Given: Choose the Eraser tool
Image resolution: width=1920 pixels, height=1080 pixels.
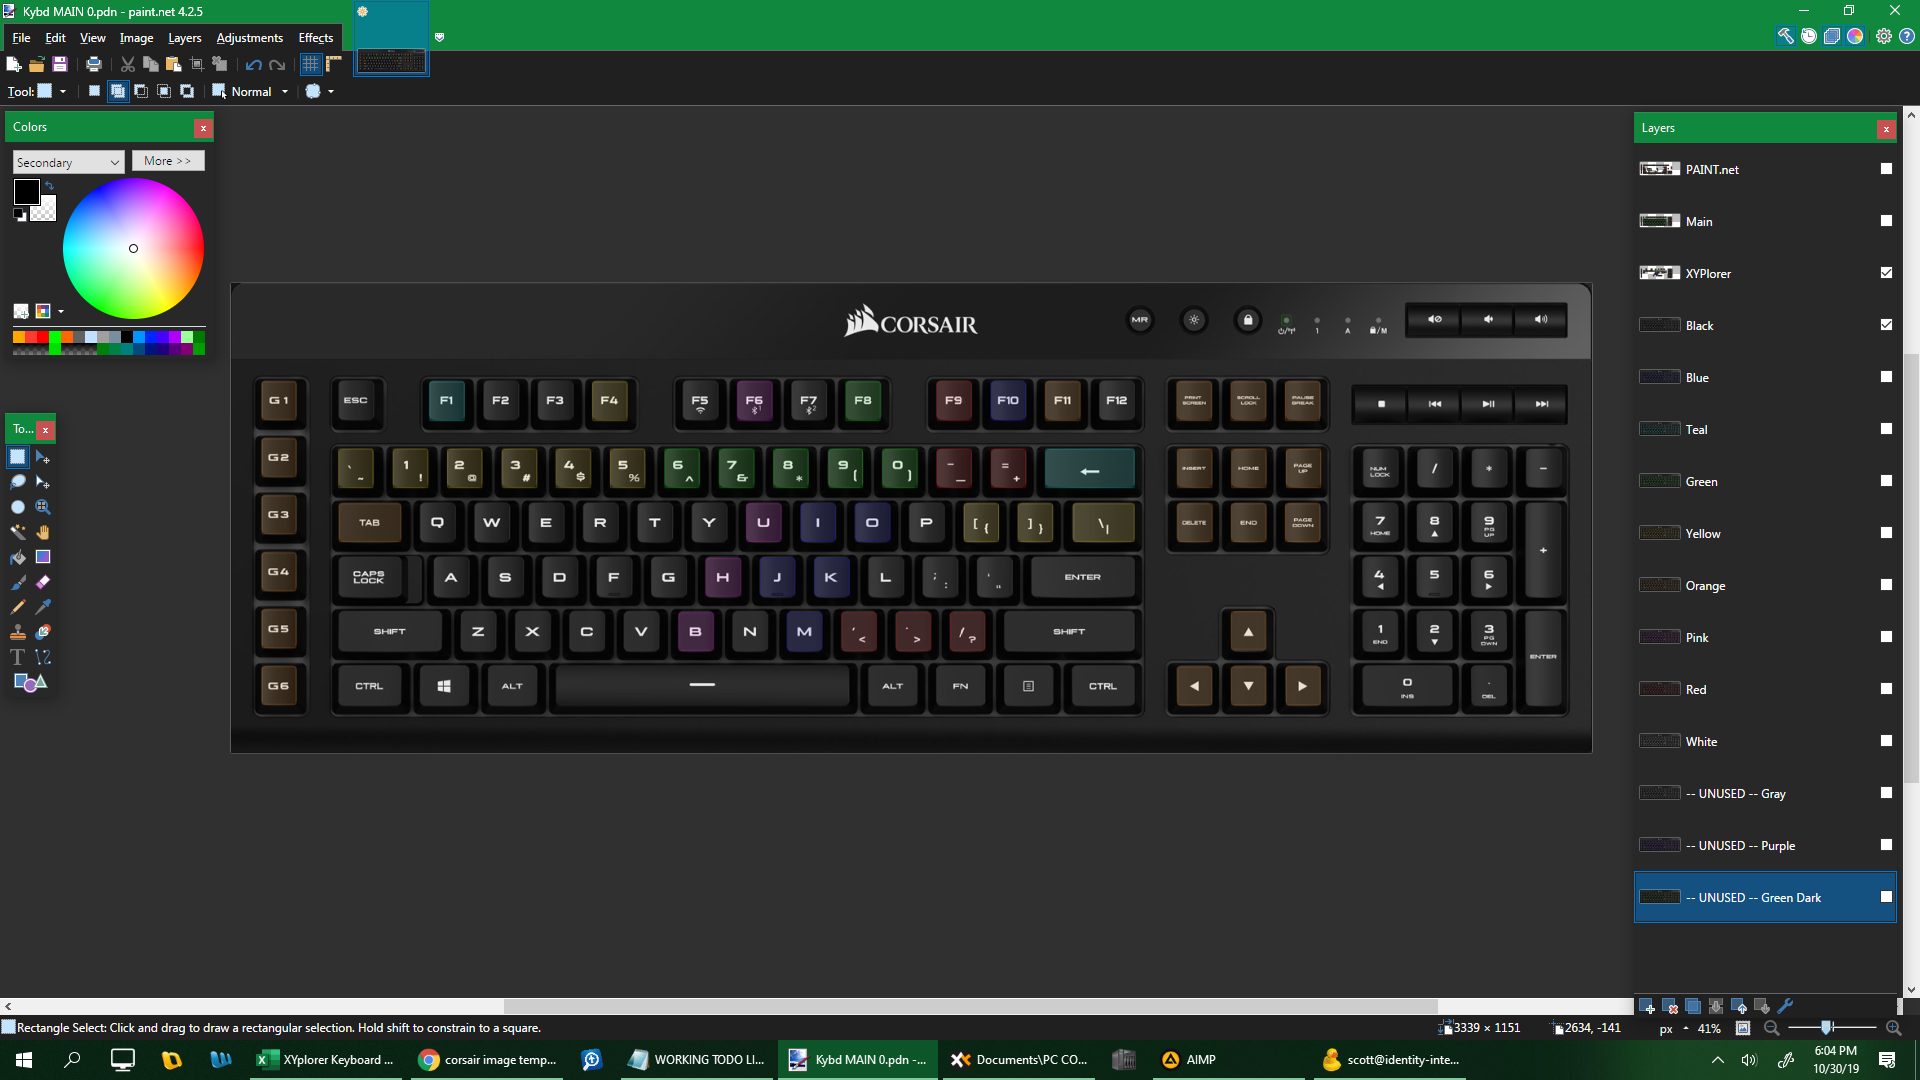Looking at the screenshot, I should [x=42, y=581].
